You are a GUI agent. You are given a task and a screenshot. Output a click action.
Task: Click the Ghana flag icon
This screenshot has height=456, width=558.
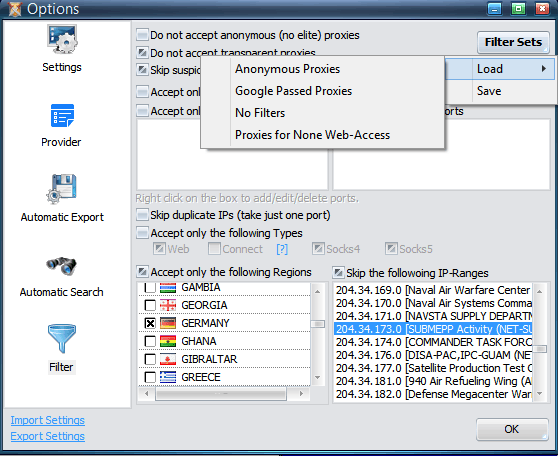coord(168,341)
